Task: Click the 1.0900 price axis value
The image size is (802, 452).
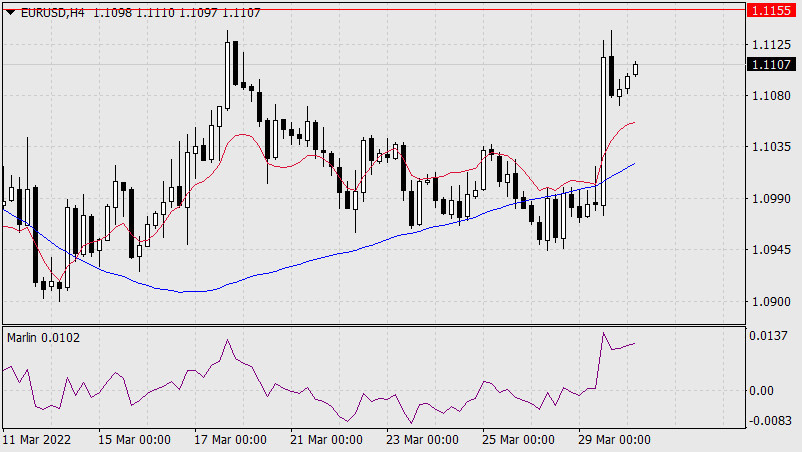Action: (771, 301)
